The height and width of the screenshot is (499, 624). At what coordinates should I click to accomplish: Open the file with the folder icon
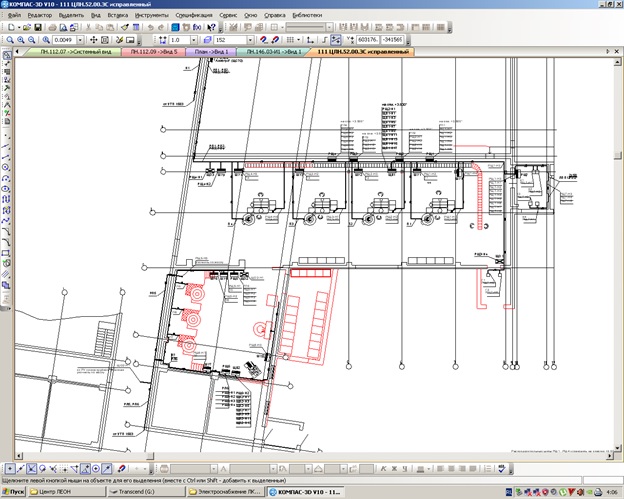(x=27, y=27)
